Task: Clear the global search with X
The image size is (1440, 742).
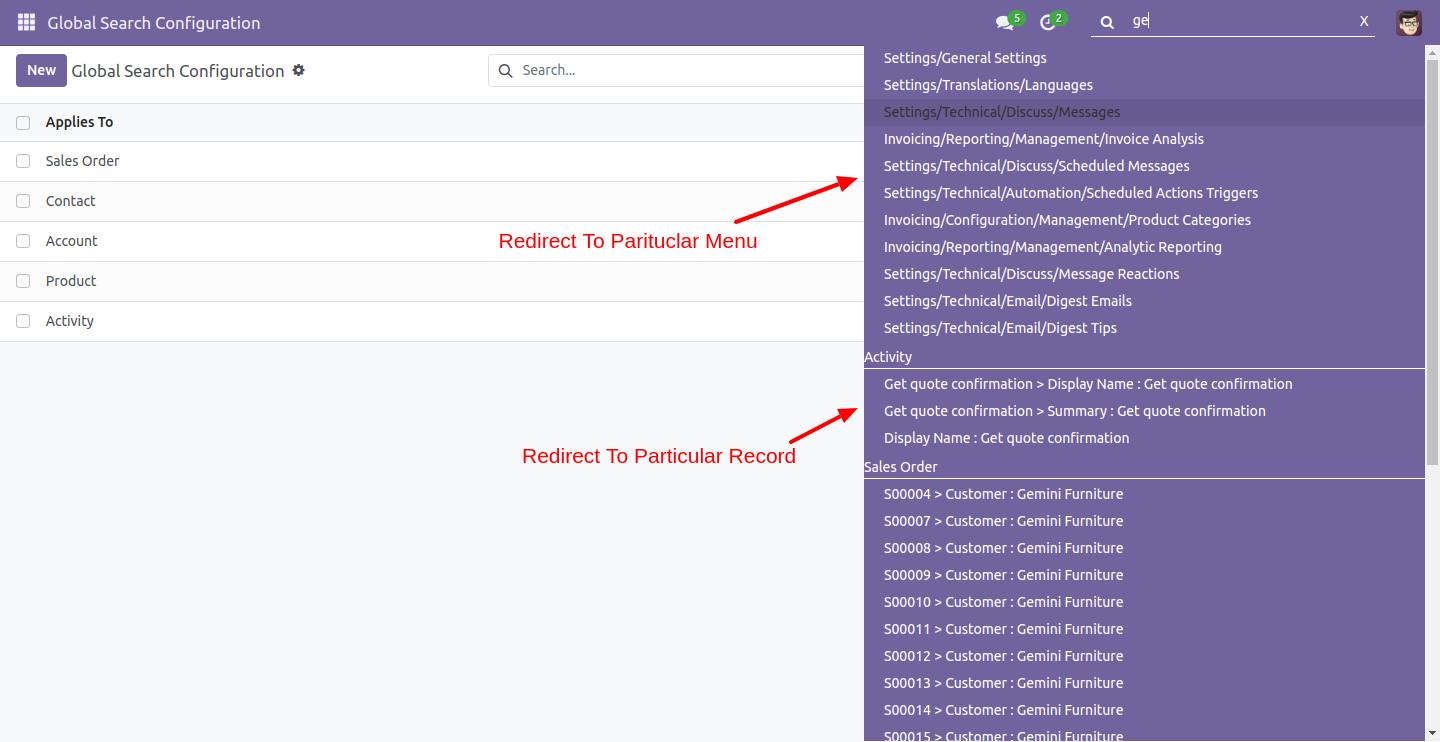Action: point(1364,21)
